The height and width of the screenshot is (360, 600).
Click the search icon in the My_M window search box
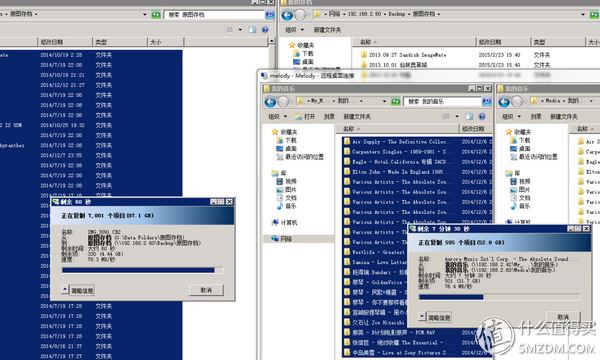(x=486, y=101)
